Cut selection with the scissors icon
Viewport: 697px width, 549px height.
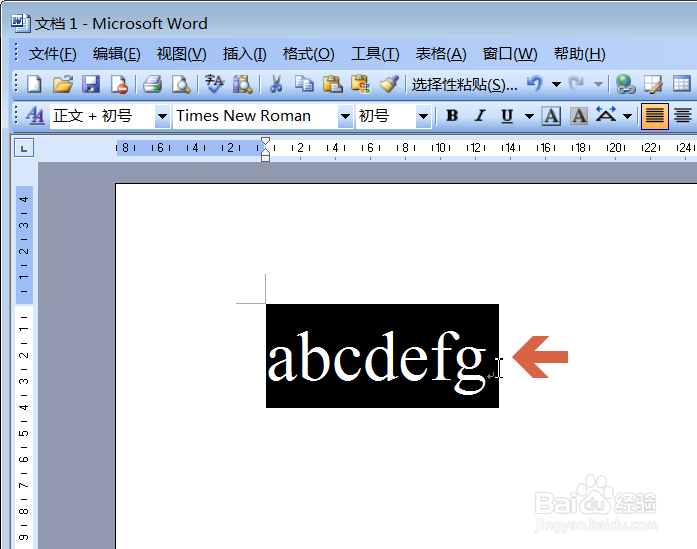click(276, 84)
